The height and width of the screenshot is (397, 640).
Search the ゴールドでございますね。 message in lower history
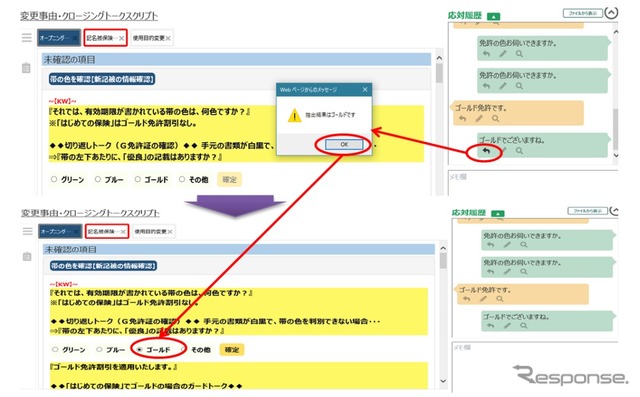click(524, 325)
